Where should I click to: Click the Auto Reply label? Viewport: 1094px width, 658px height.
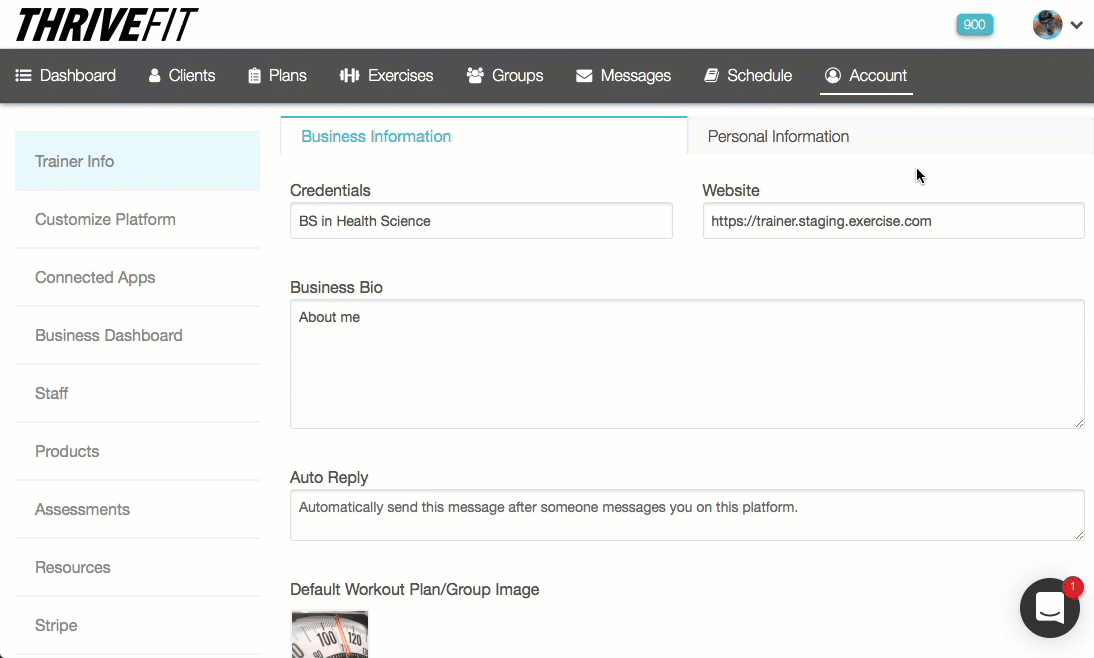click(329, 477)
